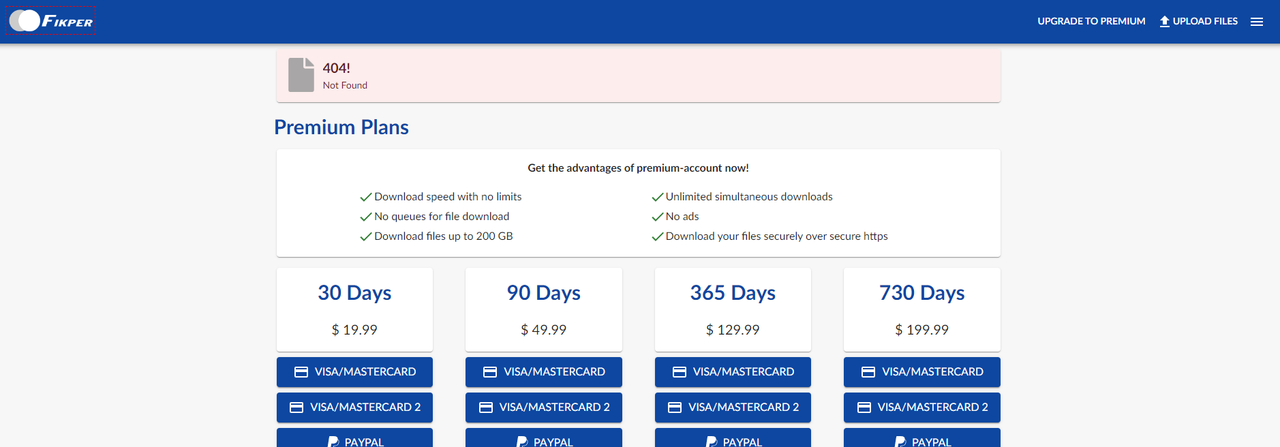Open Upgrade to Premium page
Image resolution: width=1280 pixels, height=447 pixels.
click(x=1091, y=21)
